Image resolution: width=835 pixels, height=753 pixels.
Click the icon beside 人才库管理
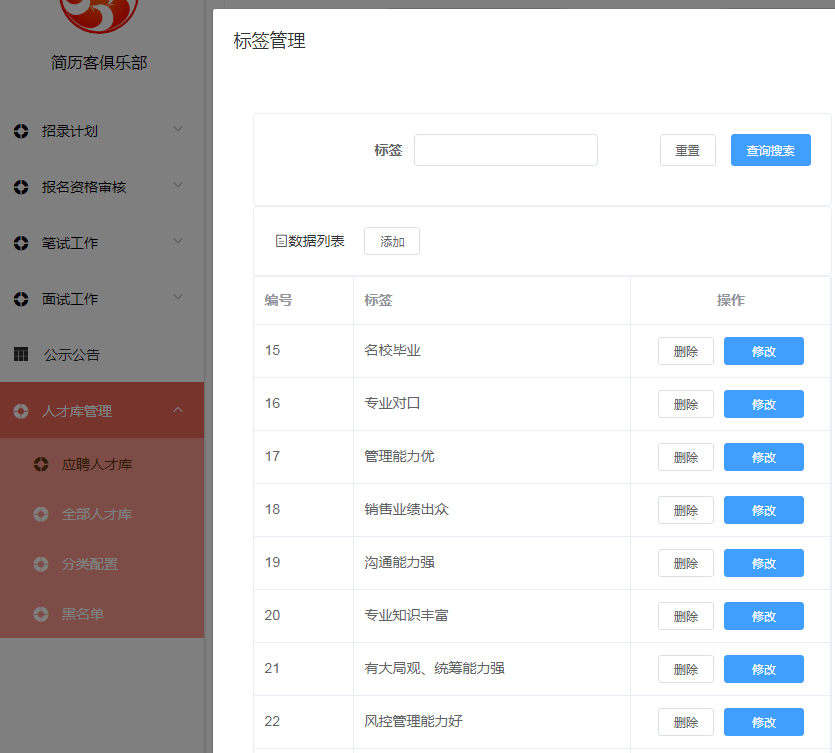tap(21, 411)
